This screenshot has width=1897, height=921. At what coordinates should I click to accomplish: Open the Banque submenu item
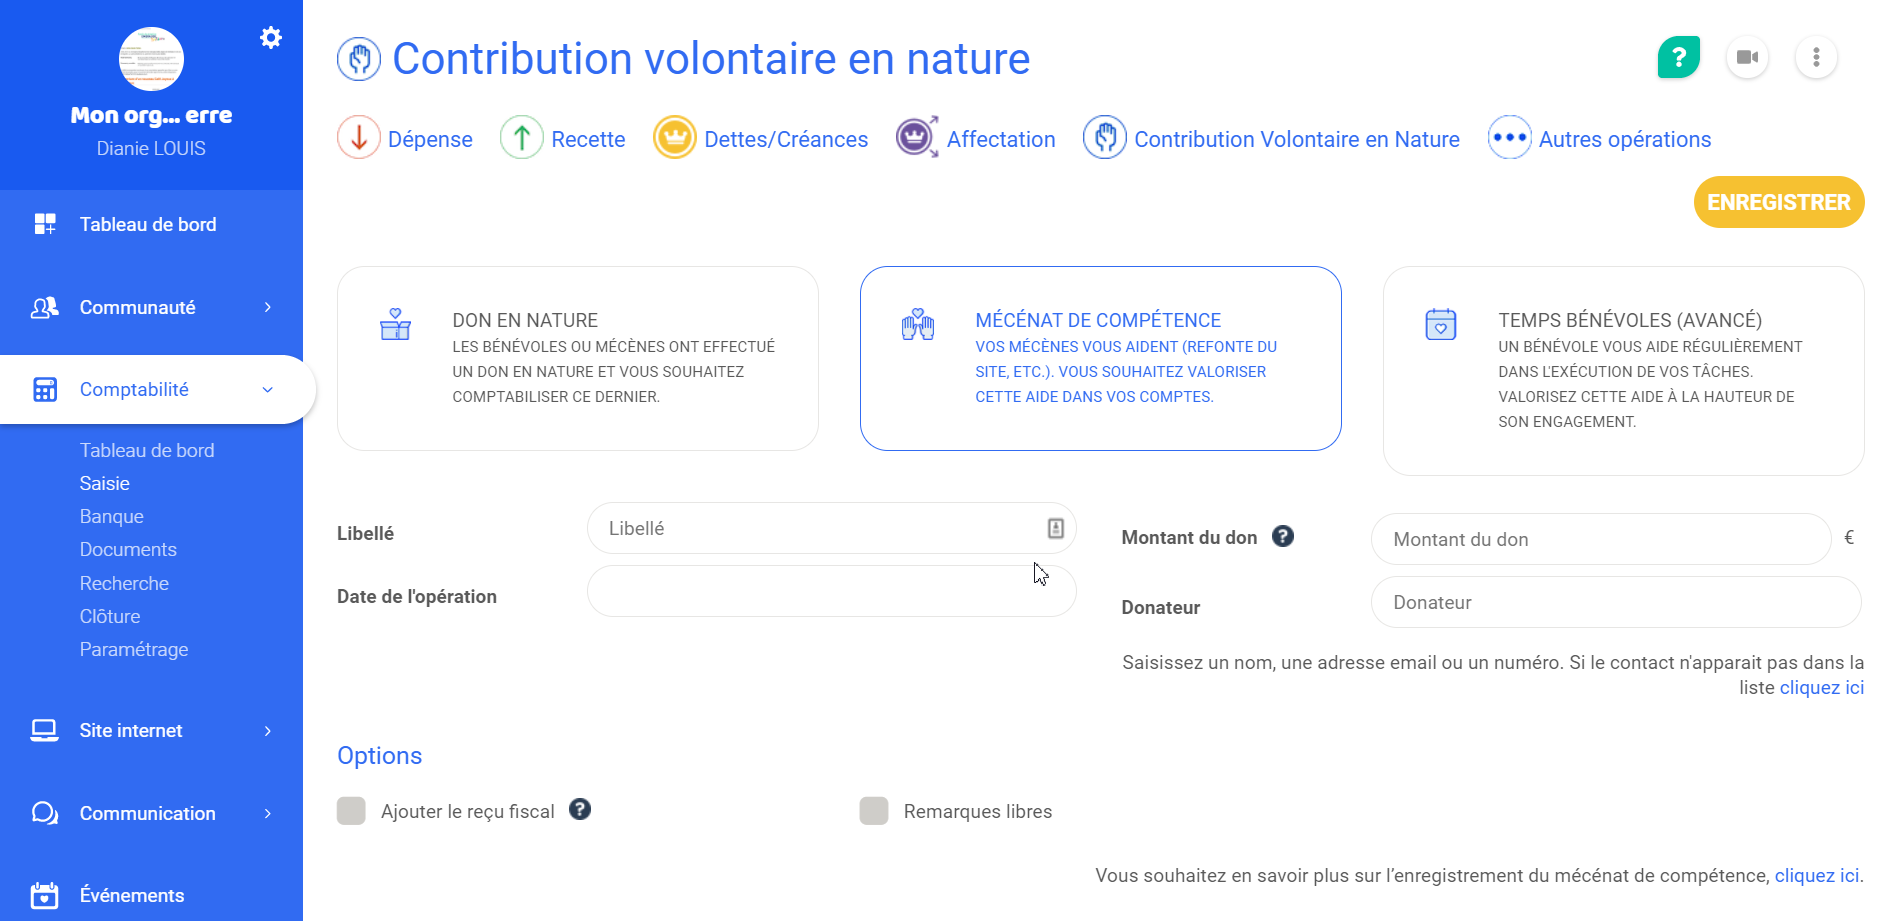(x=112, y=517)
